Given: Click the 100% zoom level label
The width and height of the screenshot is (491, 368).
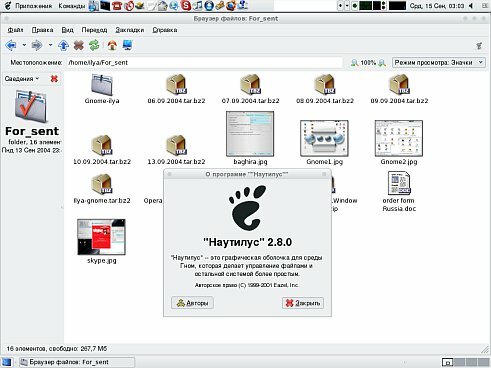Looking at the screenshot, I should tap(368, 63).
